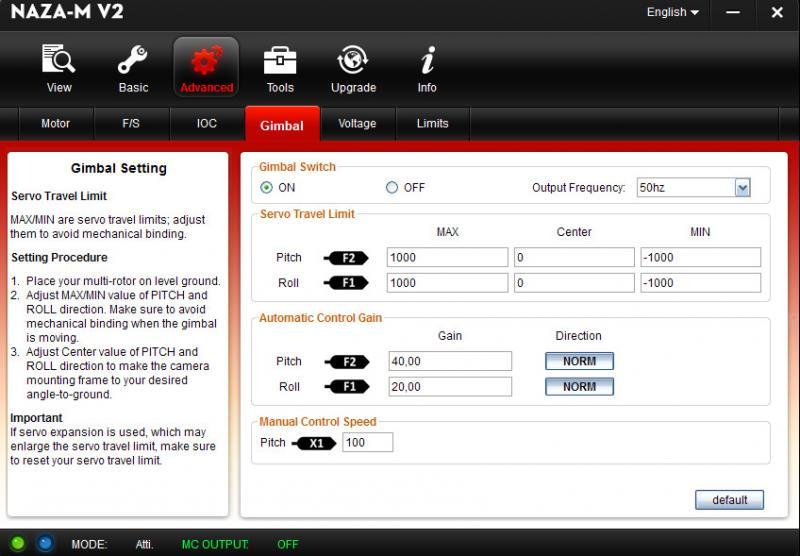Click the default button
The height and width of the screenshot is (556, 800).
click(x=729, y=499)
